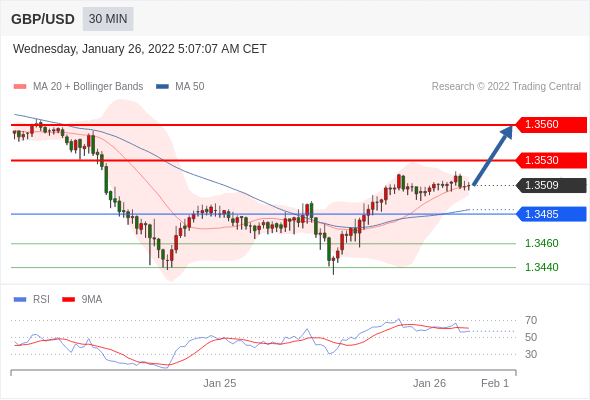Viewport: 590px width, 400px height.
Task: Click the MA 20 + Bollinger Bands legend swatch
Action: point(20,87)
